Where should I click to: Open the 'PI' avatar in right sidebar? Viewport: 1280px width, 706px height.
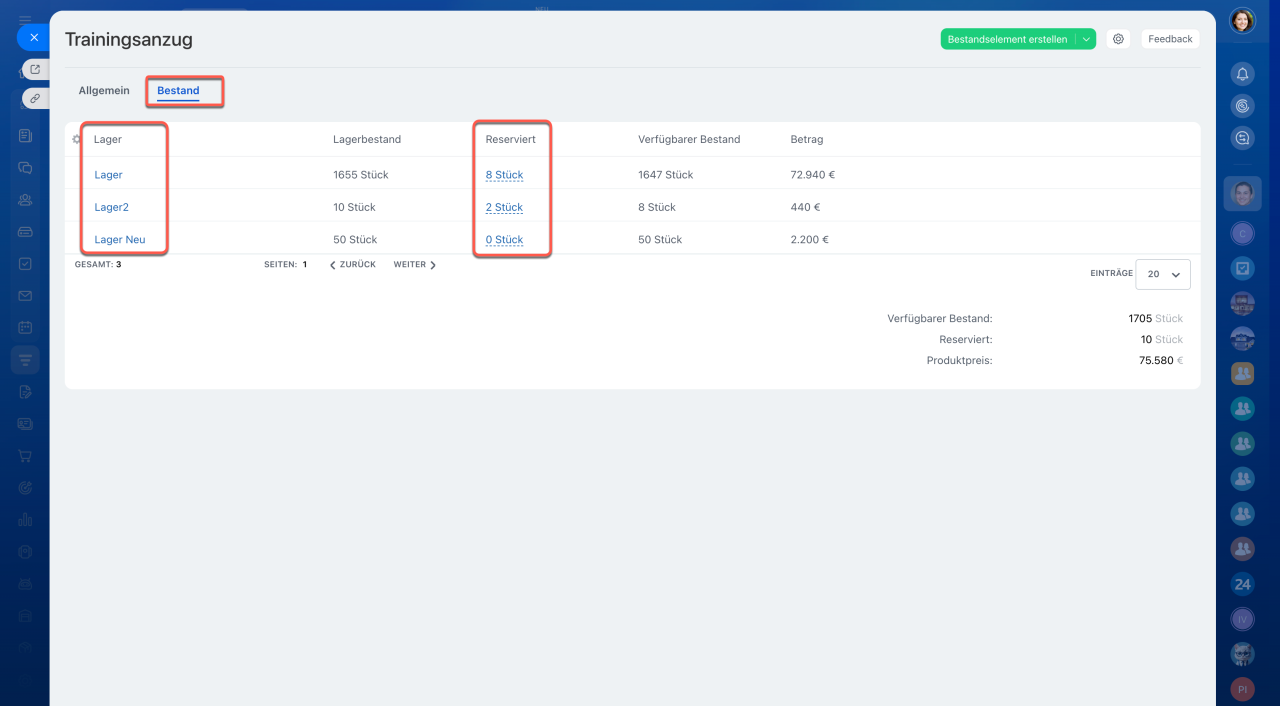1242,689
